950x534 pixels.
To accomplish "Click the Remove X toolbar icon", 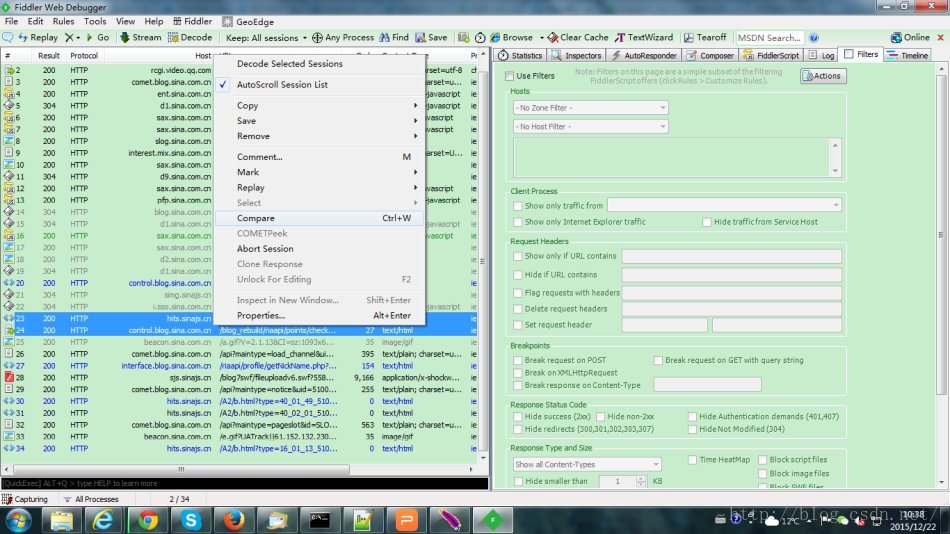I will [x=69, y=38].
